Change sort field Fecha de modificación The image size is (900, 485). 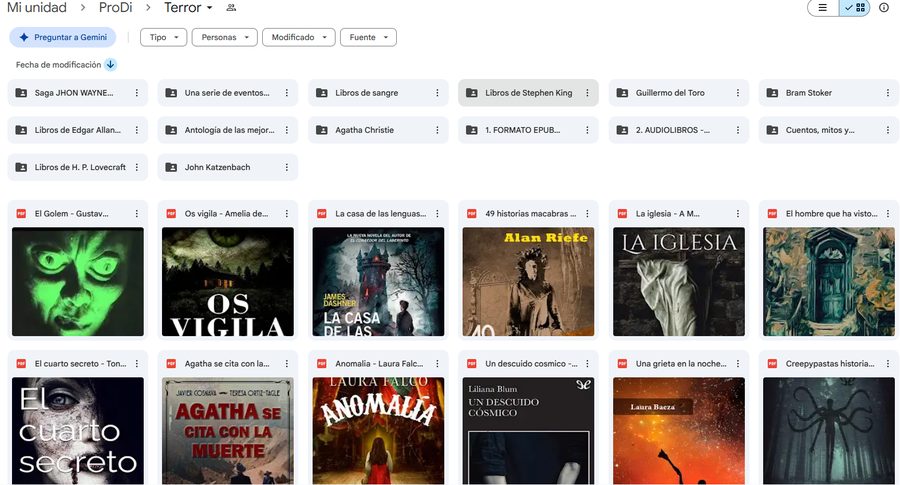(59, 65)
